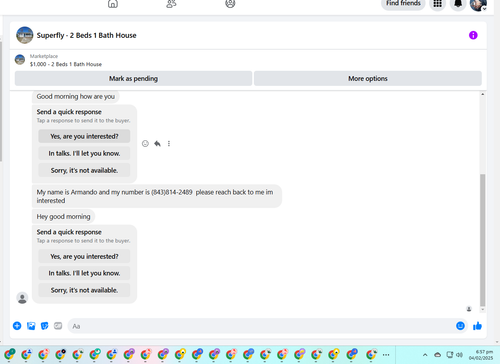This screenshot has width=500, height=364.
Task: Click the 'Superfly - 2 Beds 1 Bath House' title
Action: click(x=86, y=35)
